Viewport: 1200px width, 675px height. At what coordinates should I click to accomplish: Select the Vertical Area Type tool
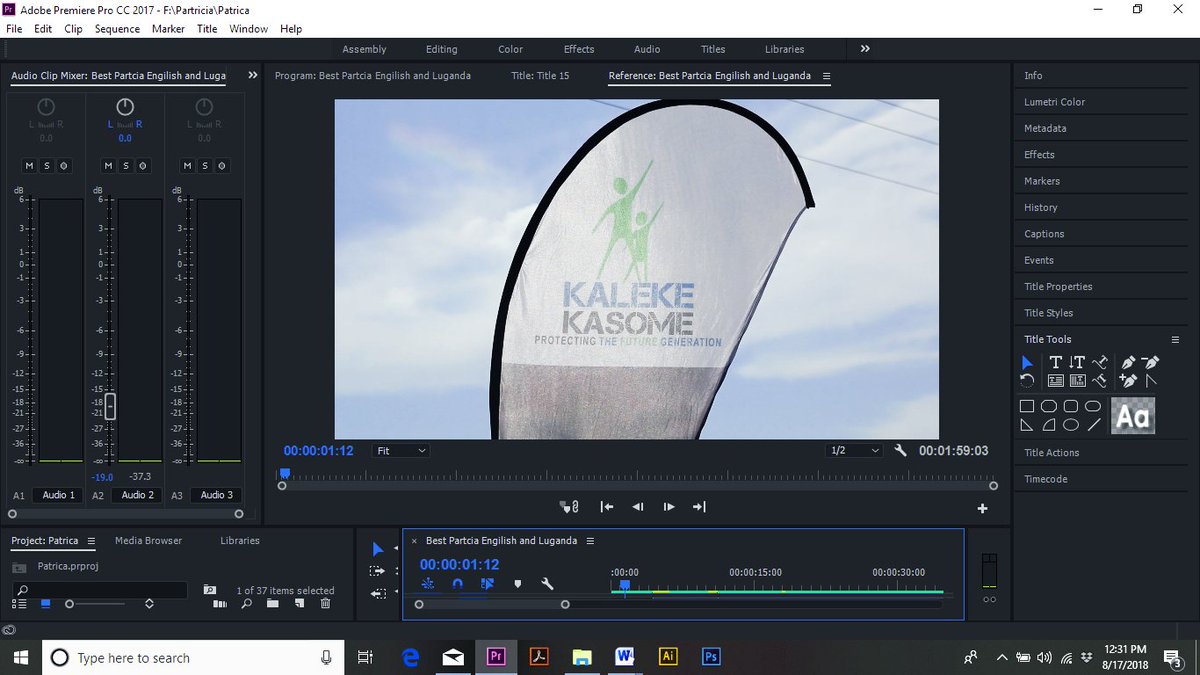[x=1078, y=380]
